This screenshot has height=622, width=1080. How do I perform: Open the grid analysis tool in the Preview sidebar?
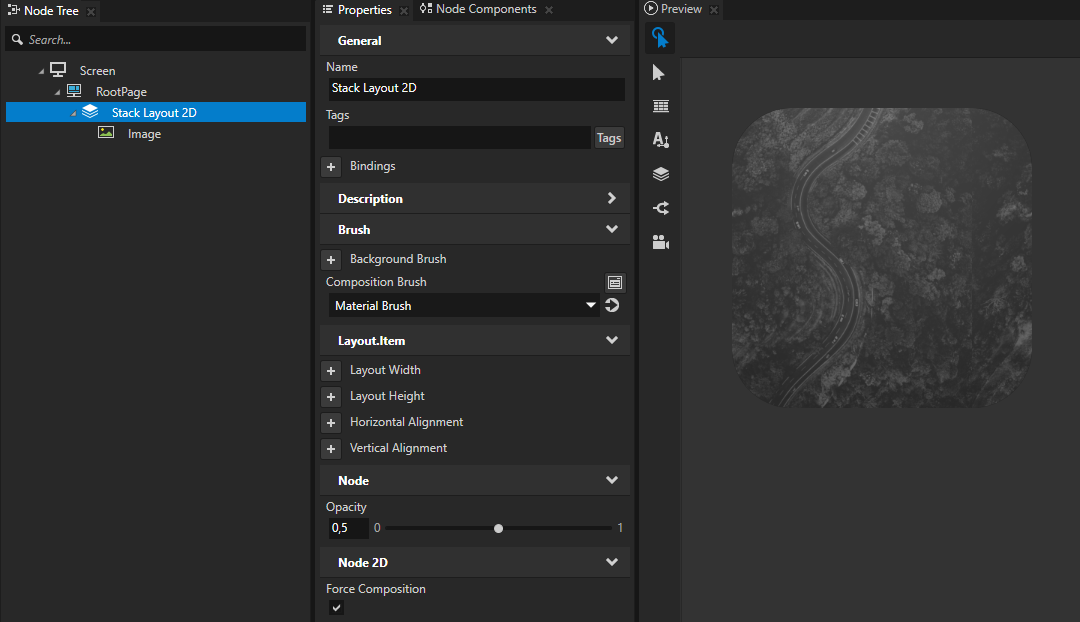coord(659,106)
